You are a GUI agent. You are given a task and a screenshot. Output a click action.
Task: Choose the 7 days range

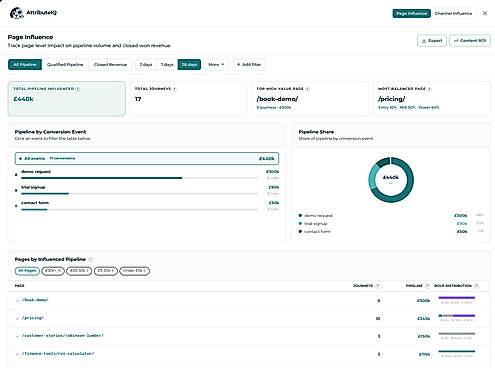tap(167, 64)
